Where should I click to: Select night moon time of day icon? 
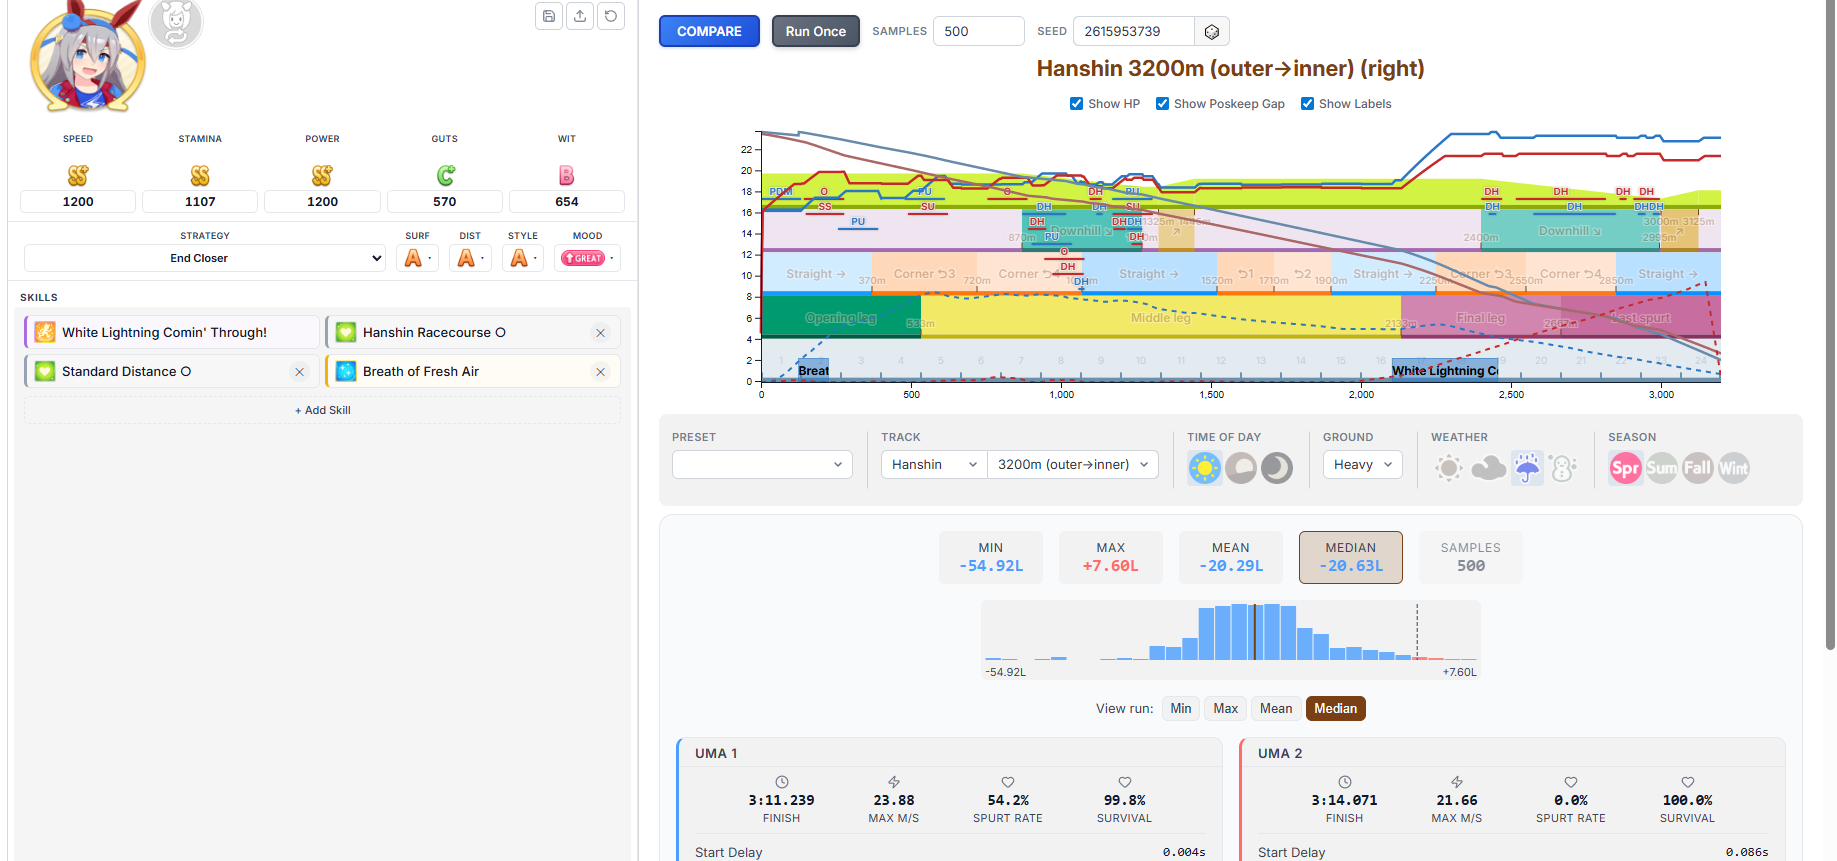[x=1277, y=468]
